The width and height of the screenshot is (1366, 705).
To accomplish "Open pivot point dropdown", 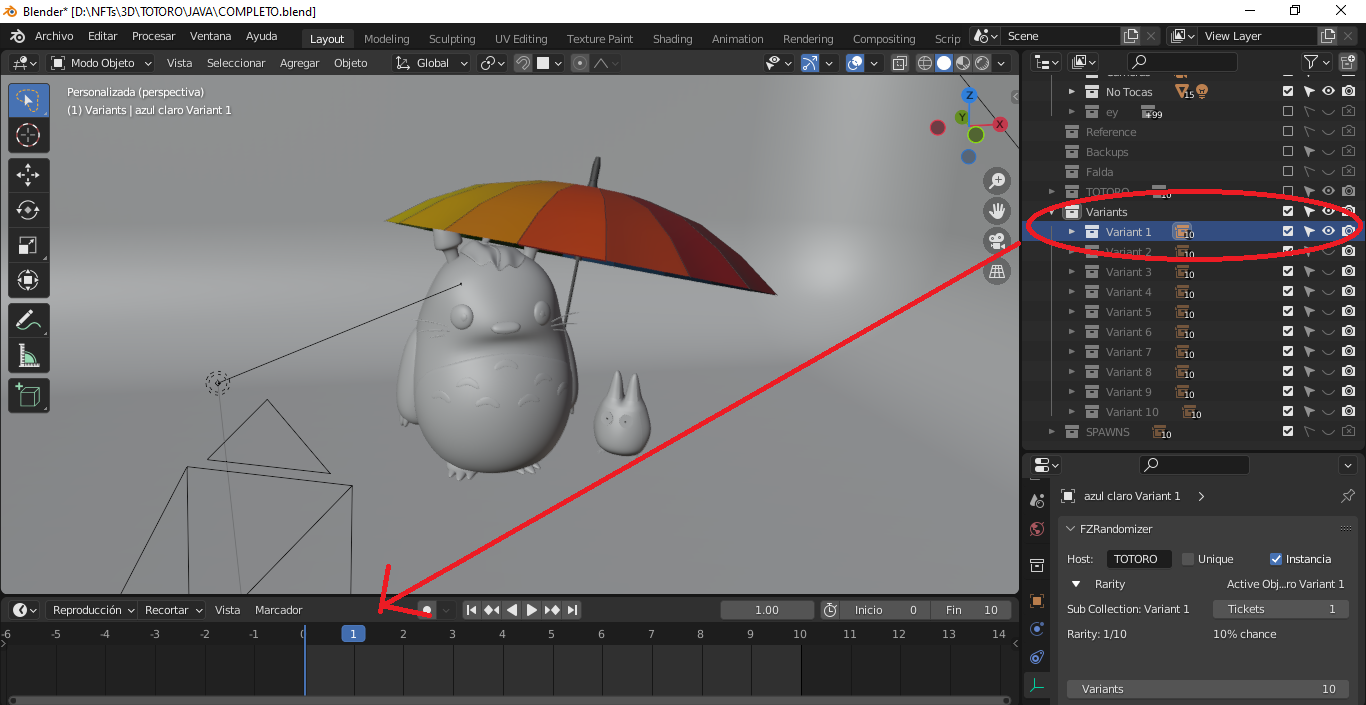I will point(493,63).
